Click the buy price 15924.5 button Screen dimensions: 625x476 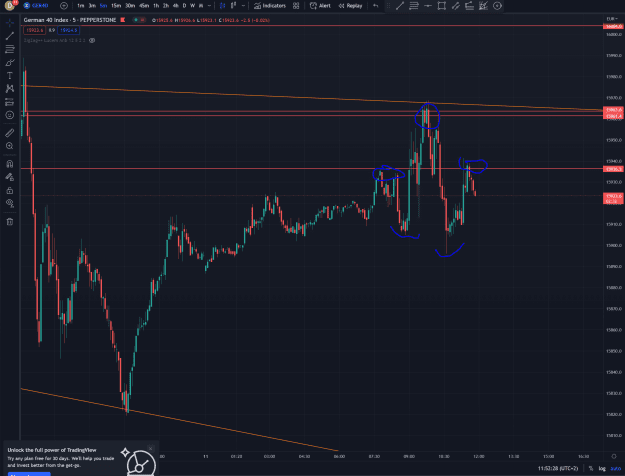(69, 30)
